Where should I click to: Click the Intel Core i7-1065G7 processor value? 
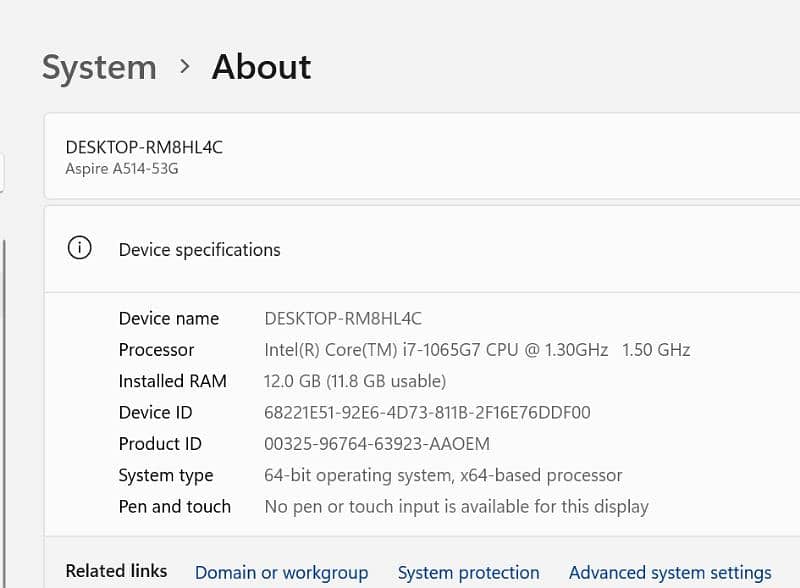477,350
